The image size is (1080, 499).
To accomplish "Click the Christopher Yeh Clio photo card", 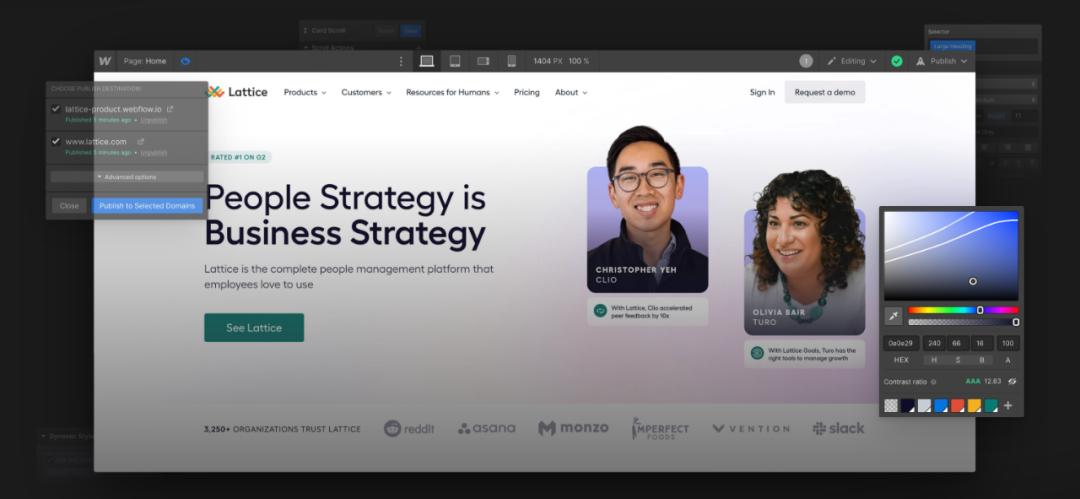I will pyautogui.click(x=647, y=210).
